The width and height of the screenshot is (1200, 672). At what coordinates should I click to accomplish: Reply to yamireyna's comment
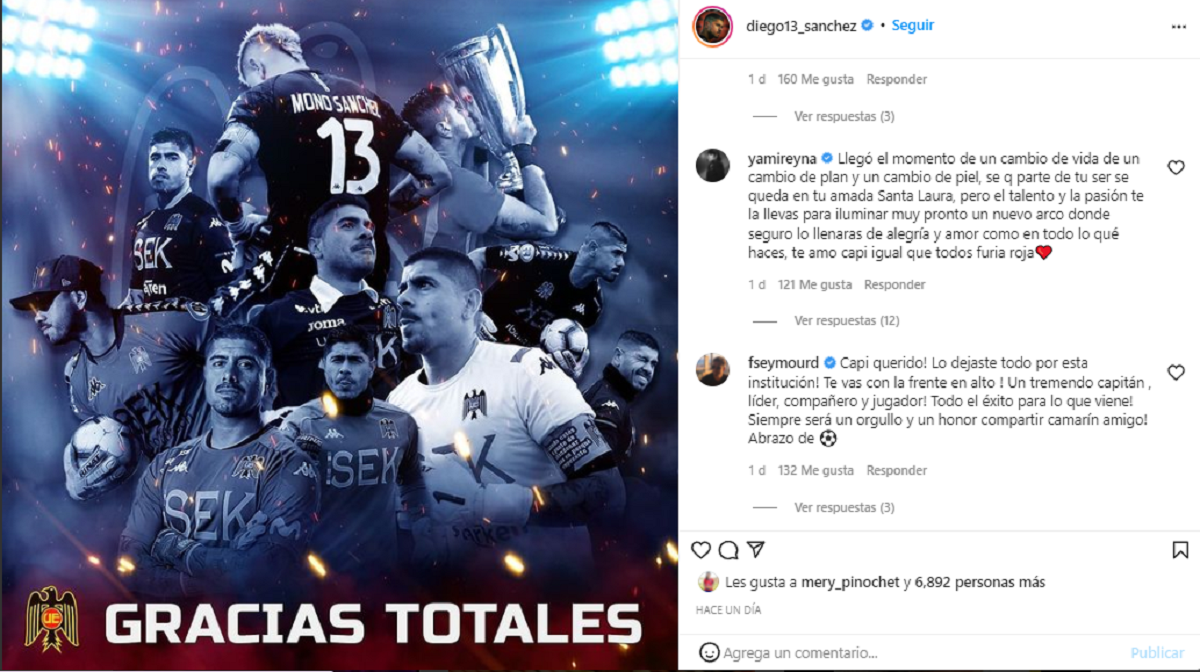[895, 285]
